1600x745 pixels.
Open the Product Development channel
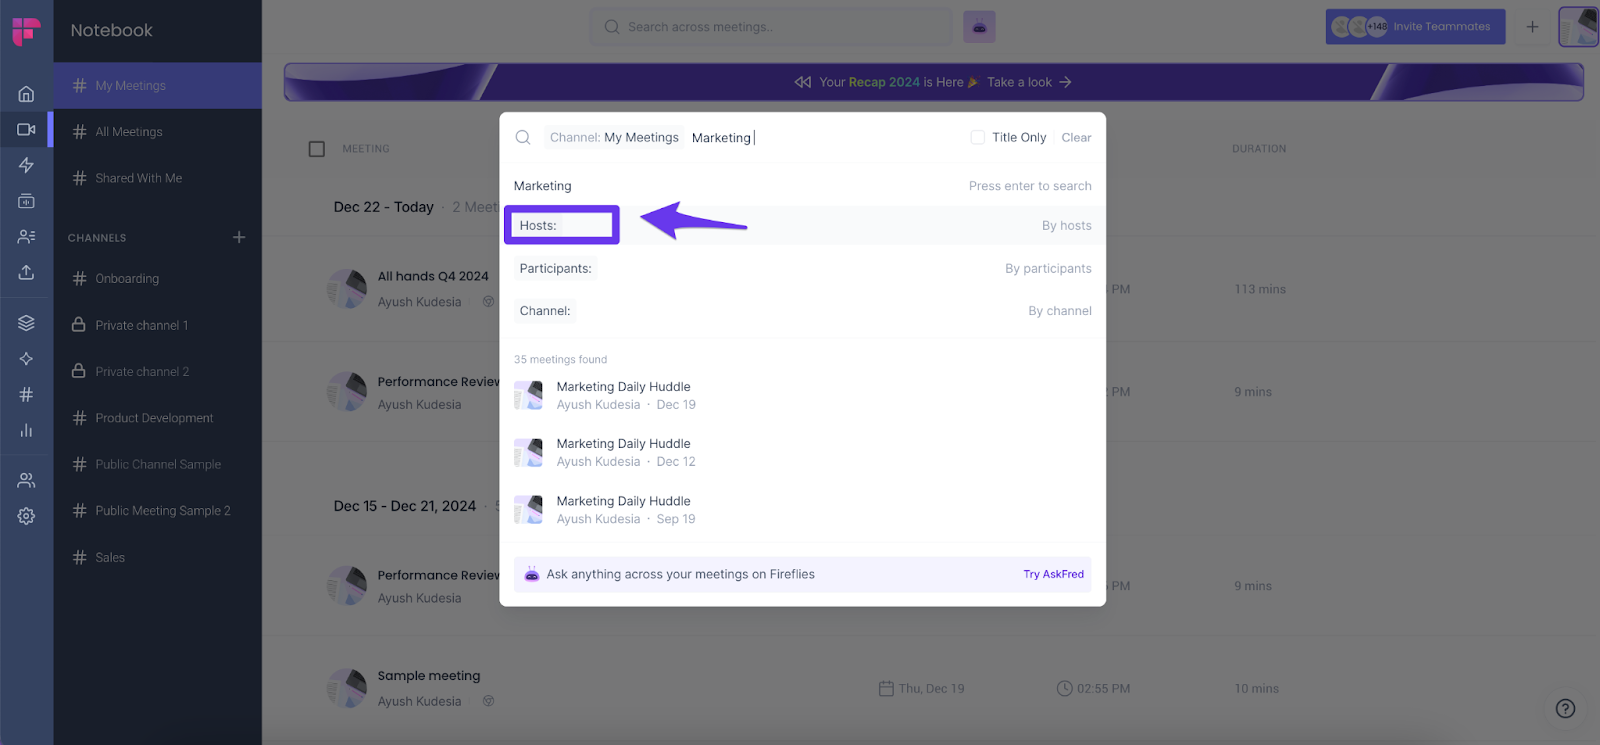point(154,418)
